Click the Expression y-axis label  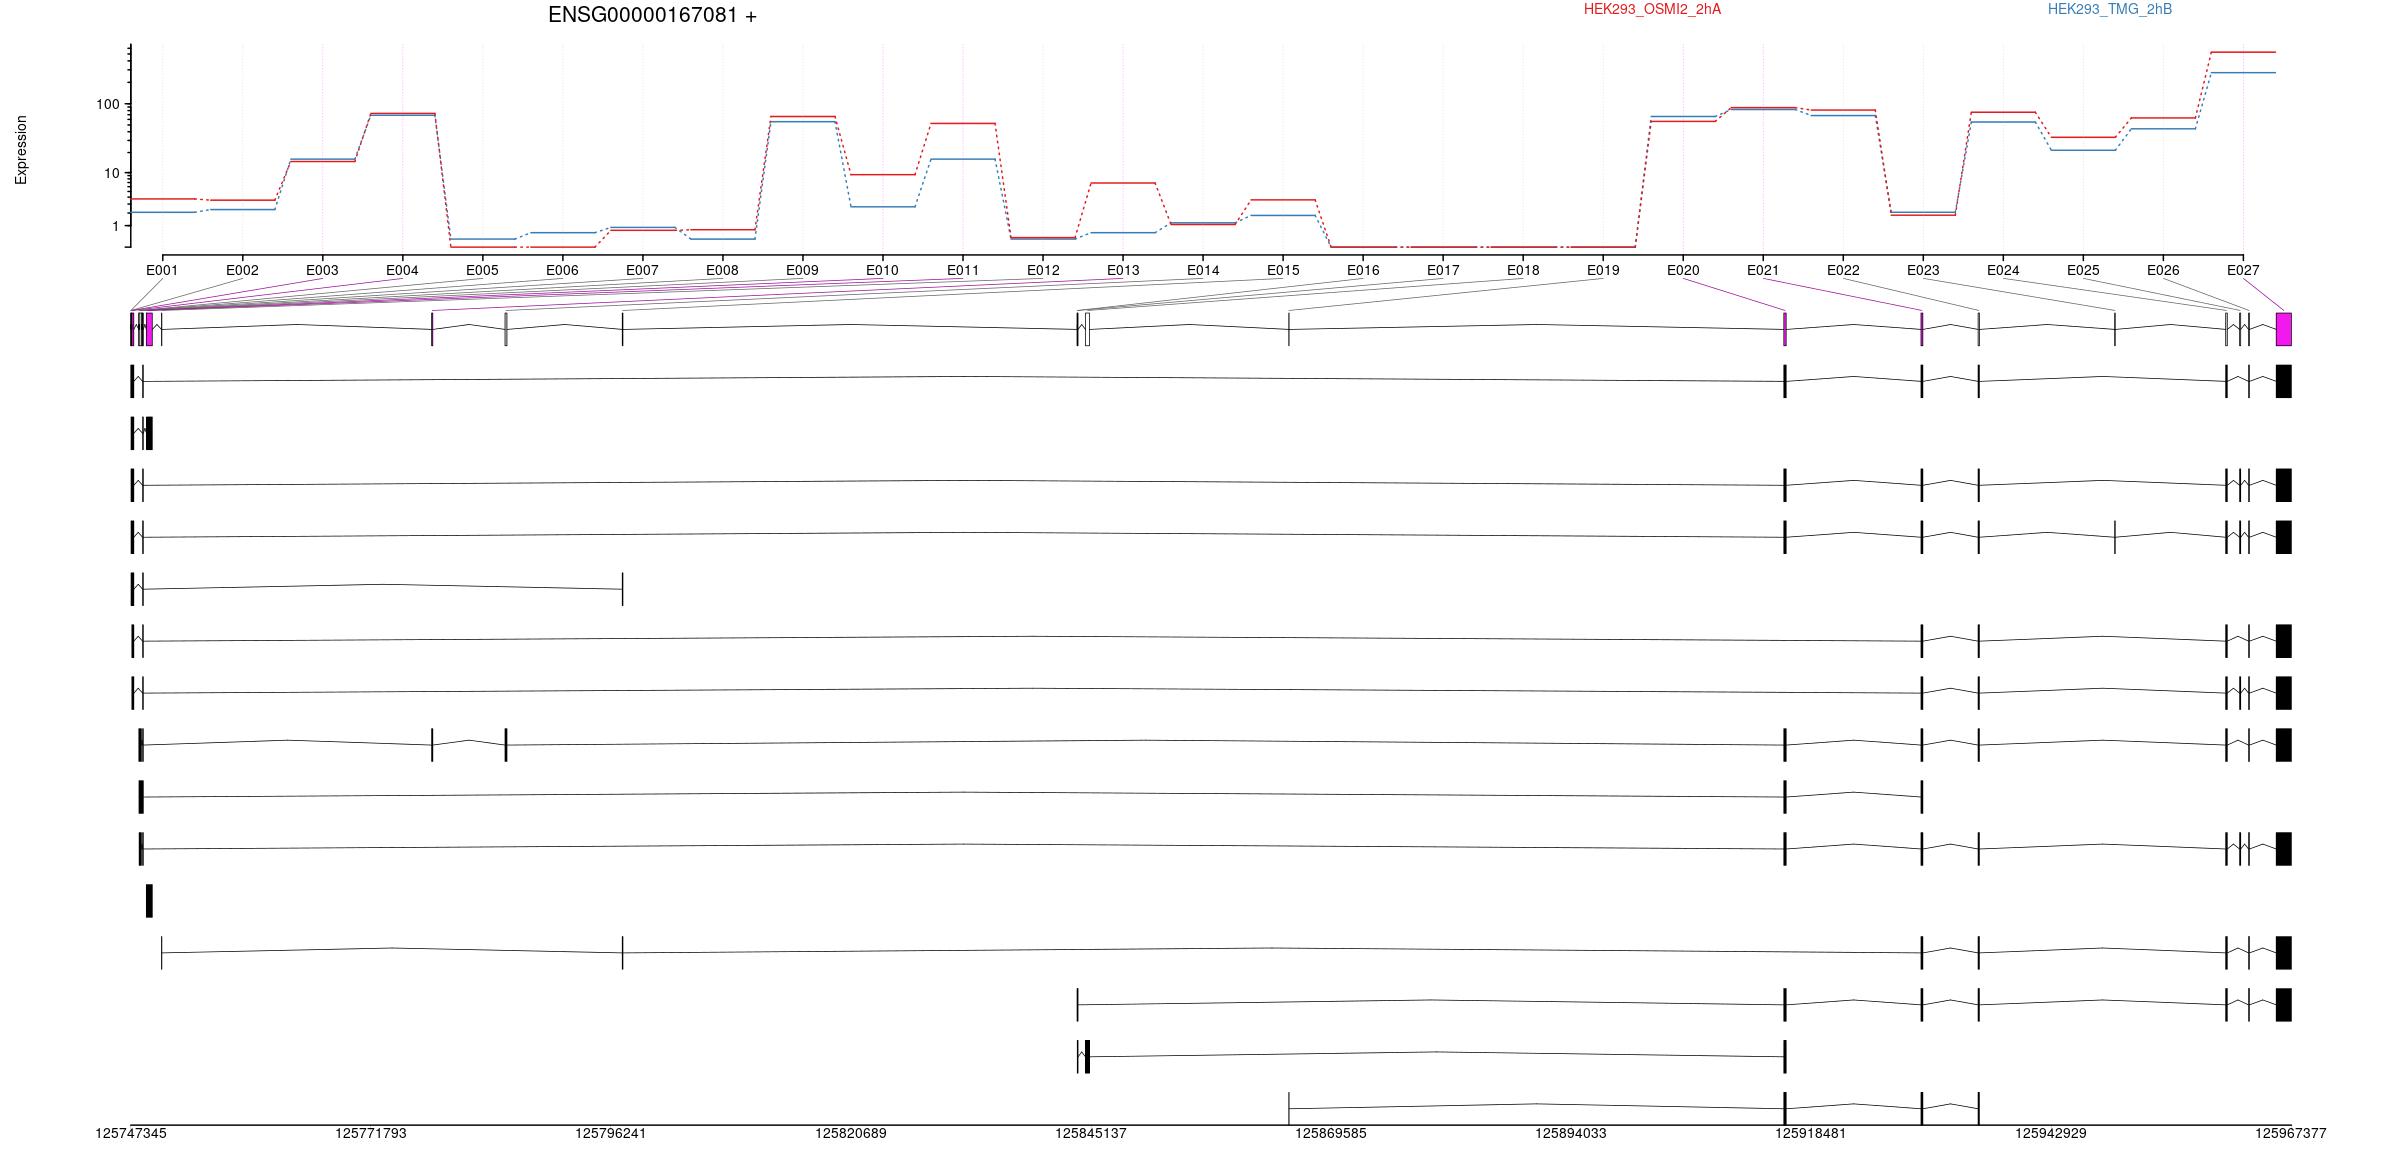21,149
